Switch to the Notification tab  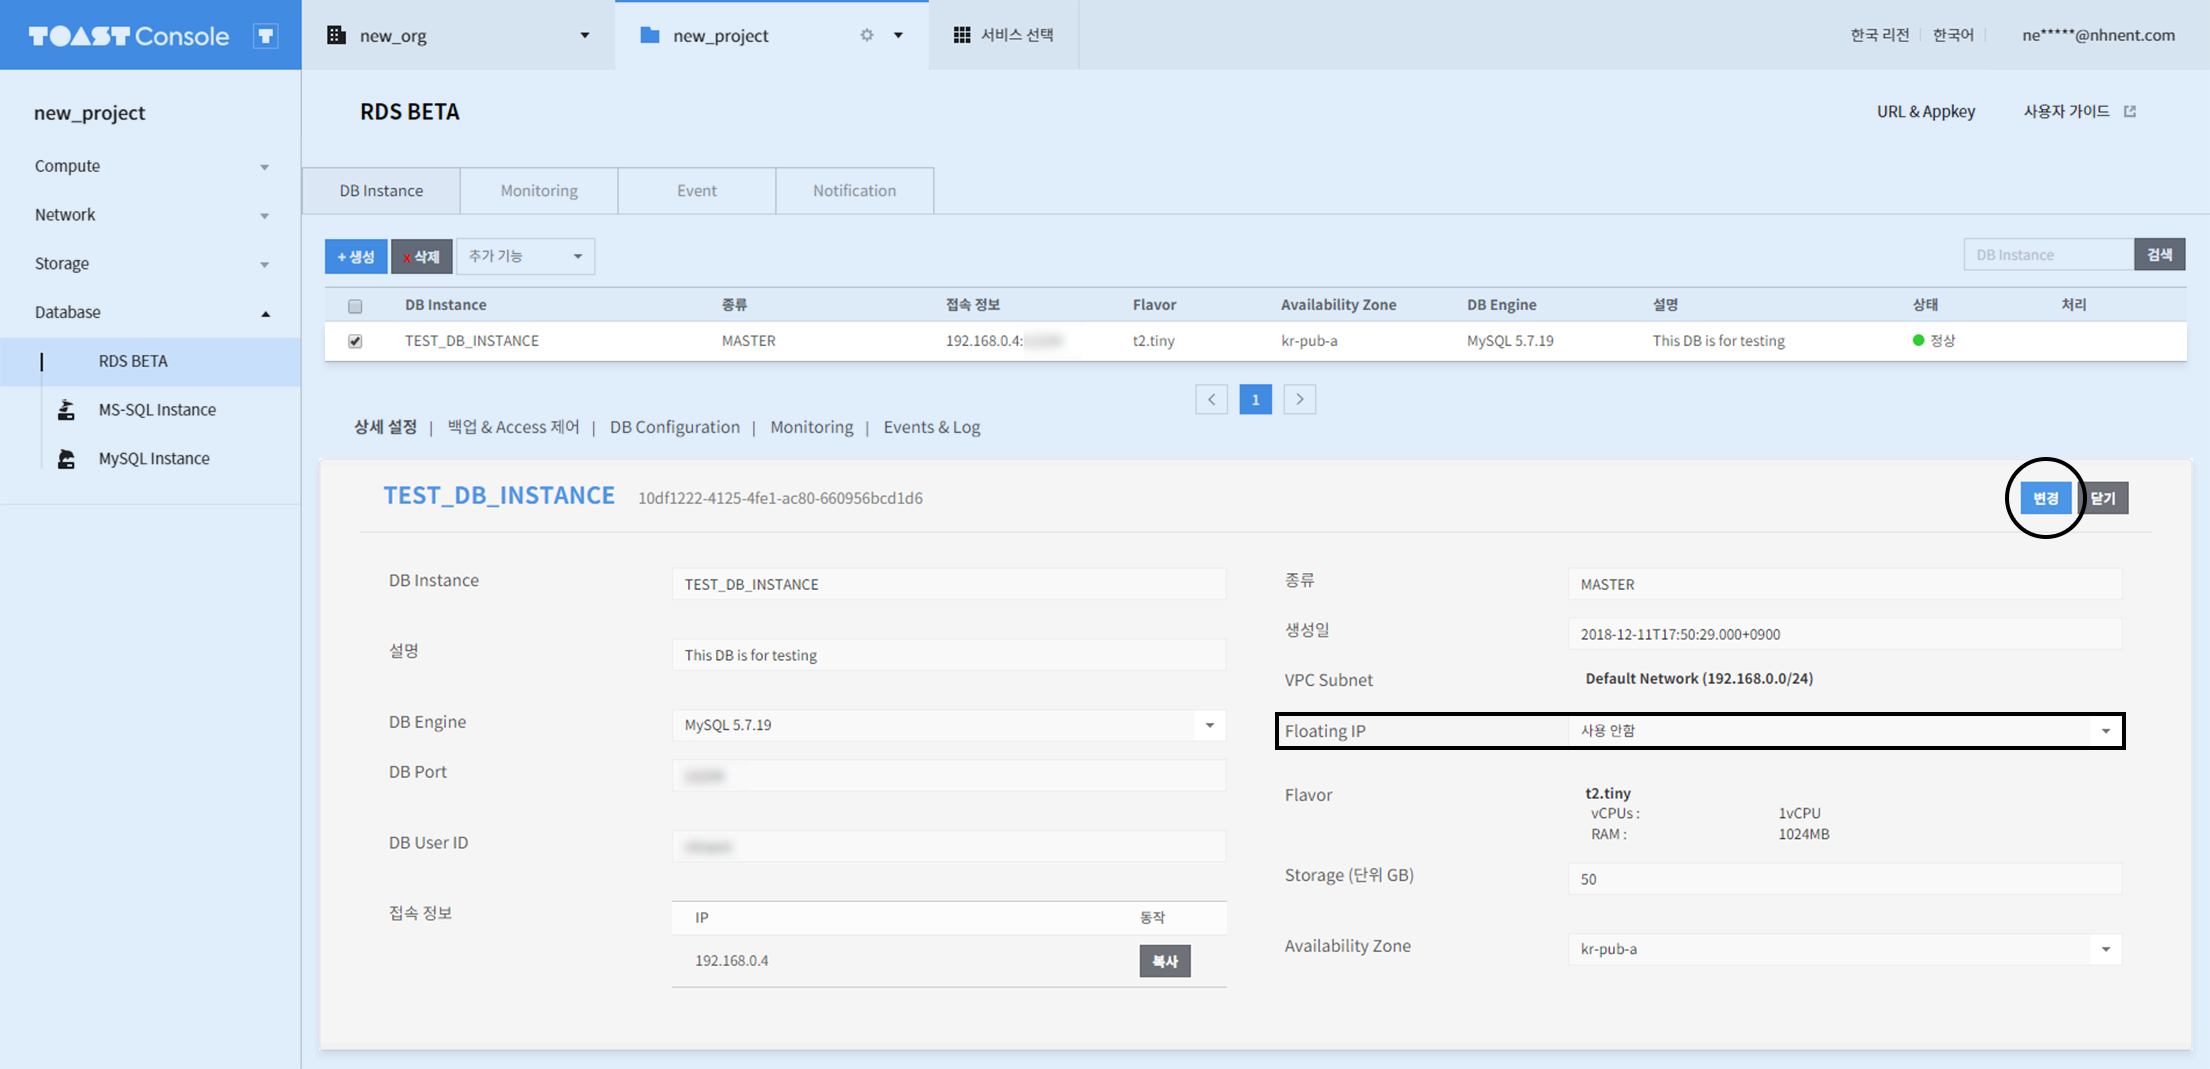855,191
